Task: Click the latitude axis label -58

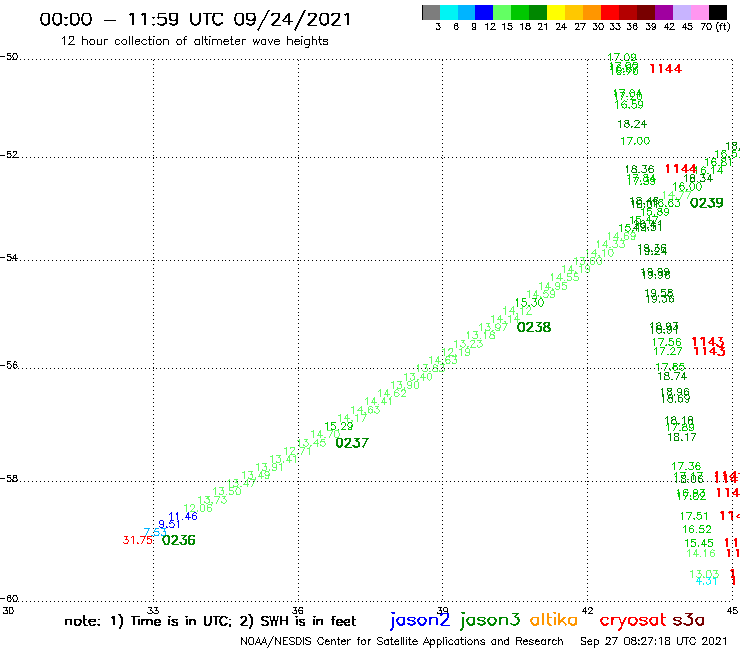Action: coord(9,479)
